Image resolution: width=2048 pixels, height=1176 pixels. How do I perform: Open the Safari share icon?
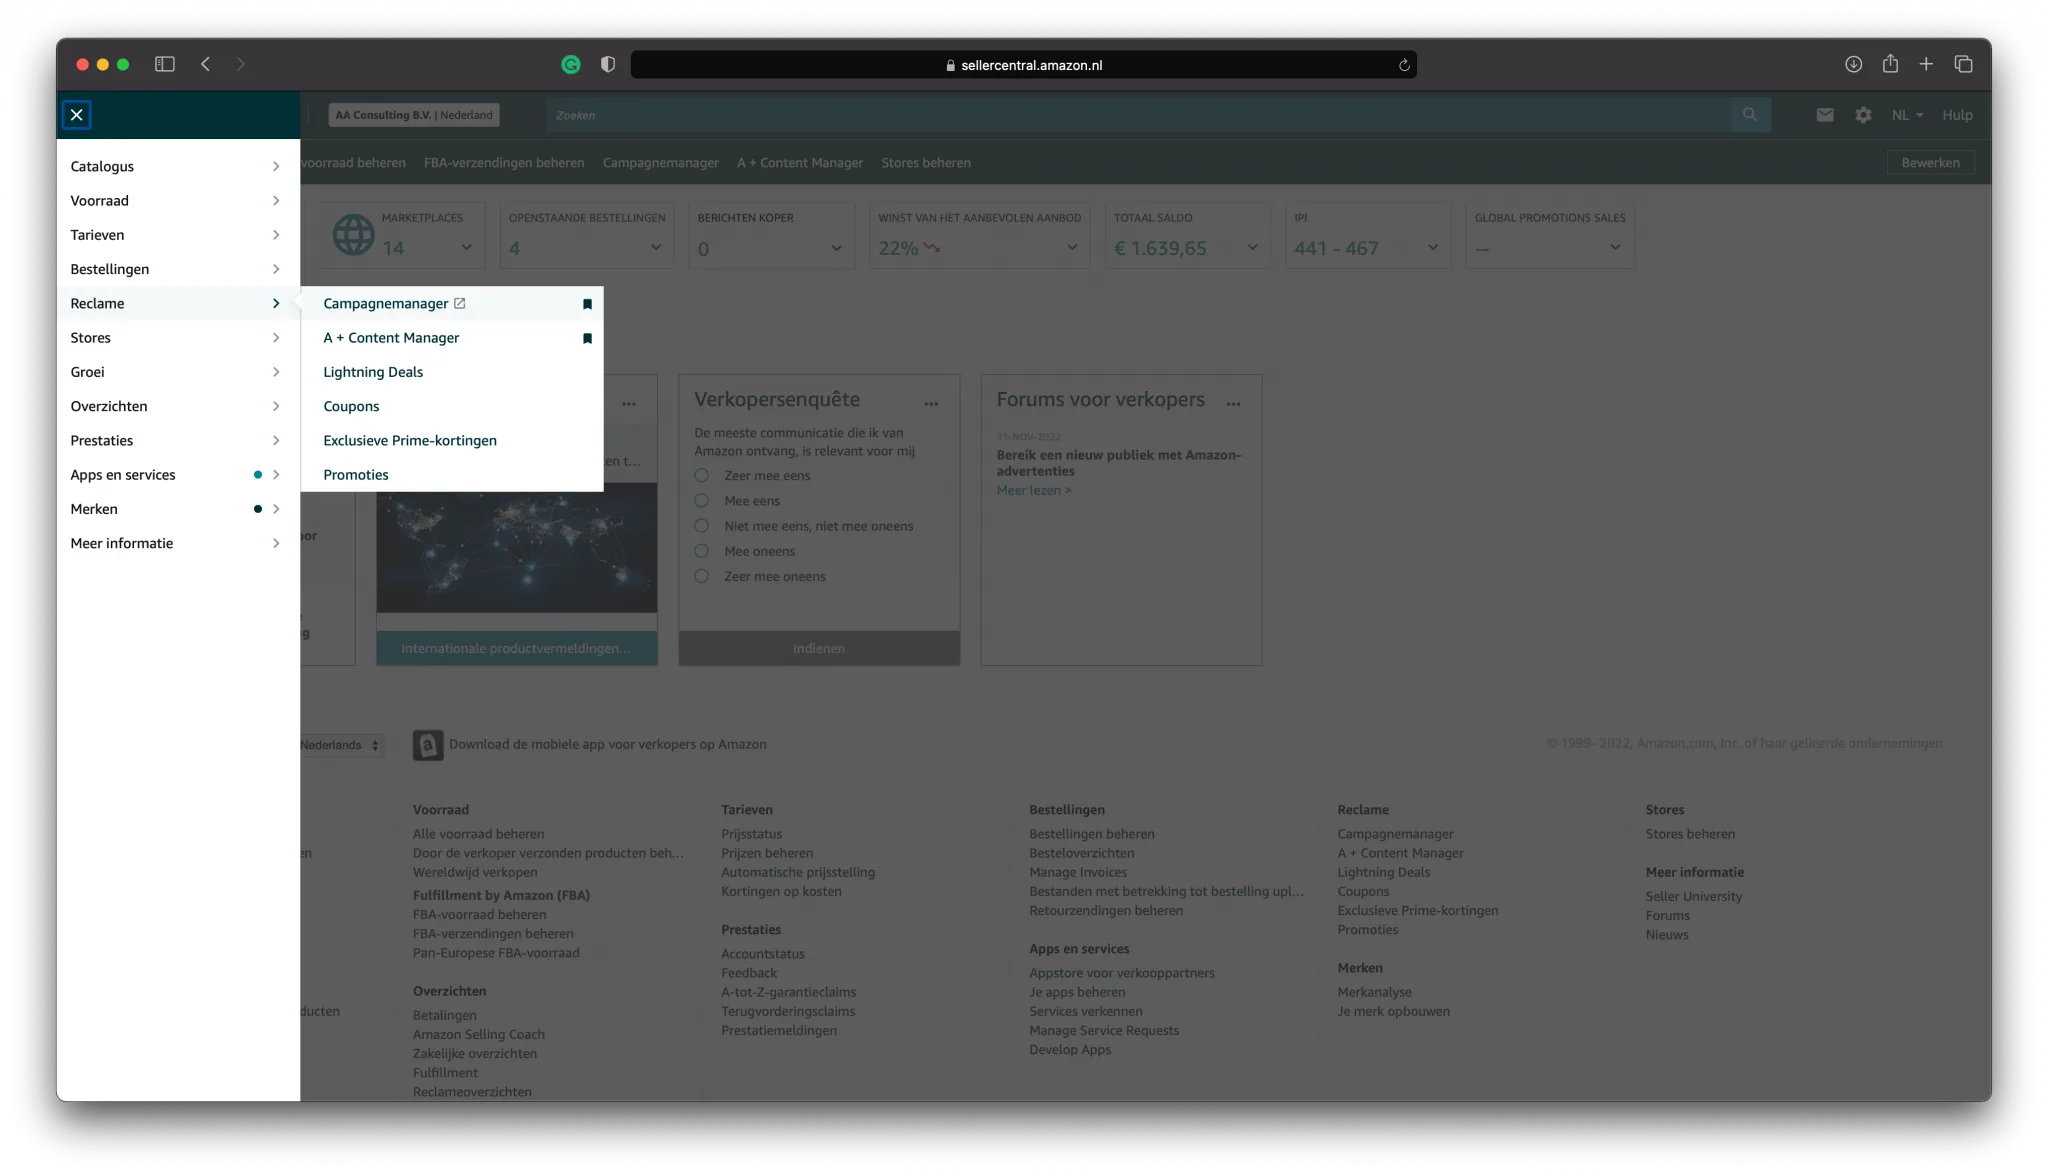pyautogui.click(x=1890, y=64)
